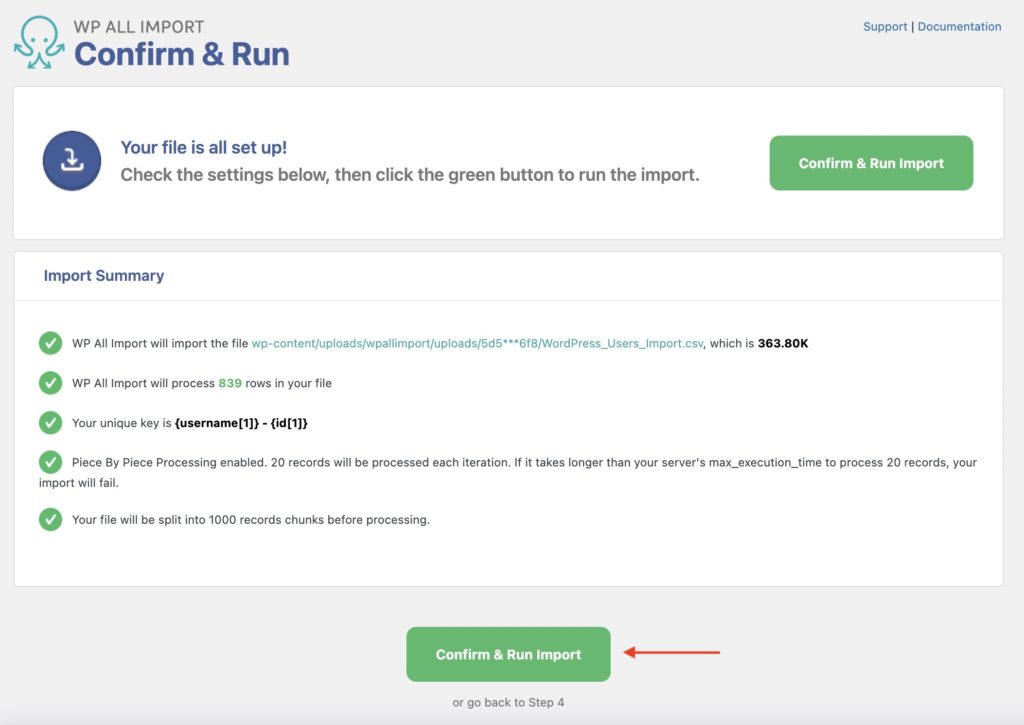Viewport: 1024px width, 725px height.
Task: Click the top Confirm & Run Import button
Action: [x=870, y=162]
